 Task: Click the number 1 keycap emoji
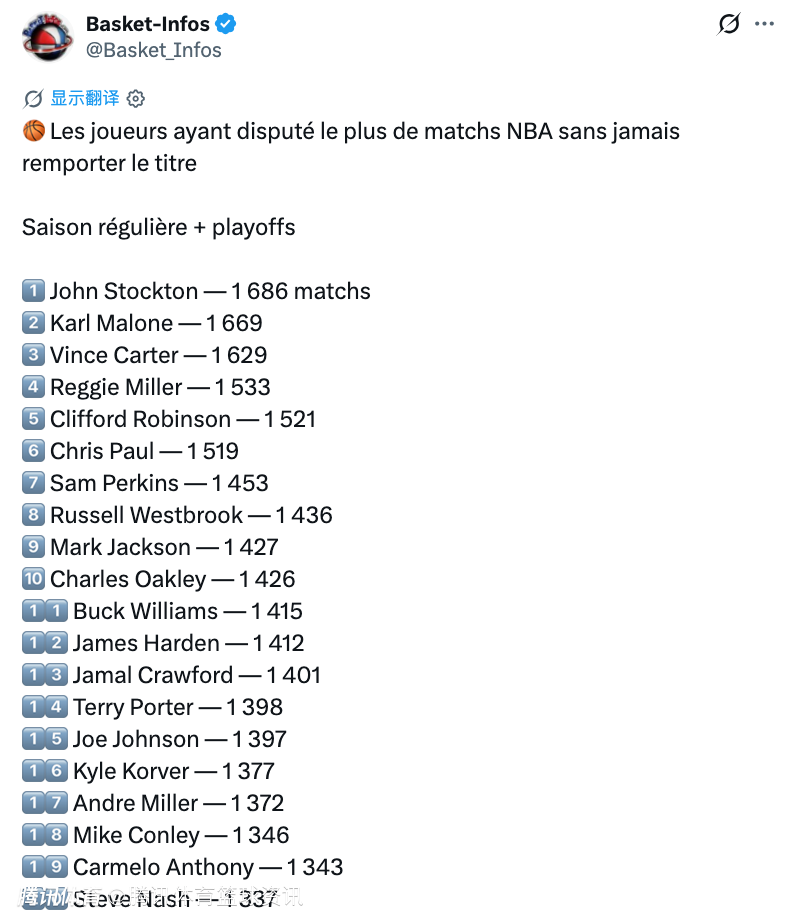pyautogui.click(x=34, y=290)
